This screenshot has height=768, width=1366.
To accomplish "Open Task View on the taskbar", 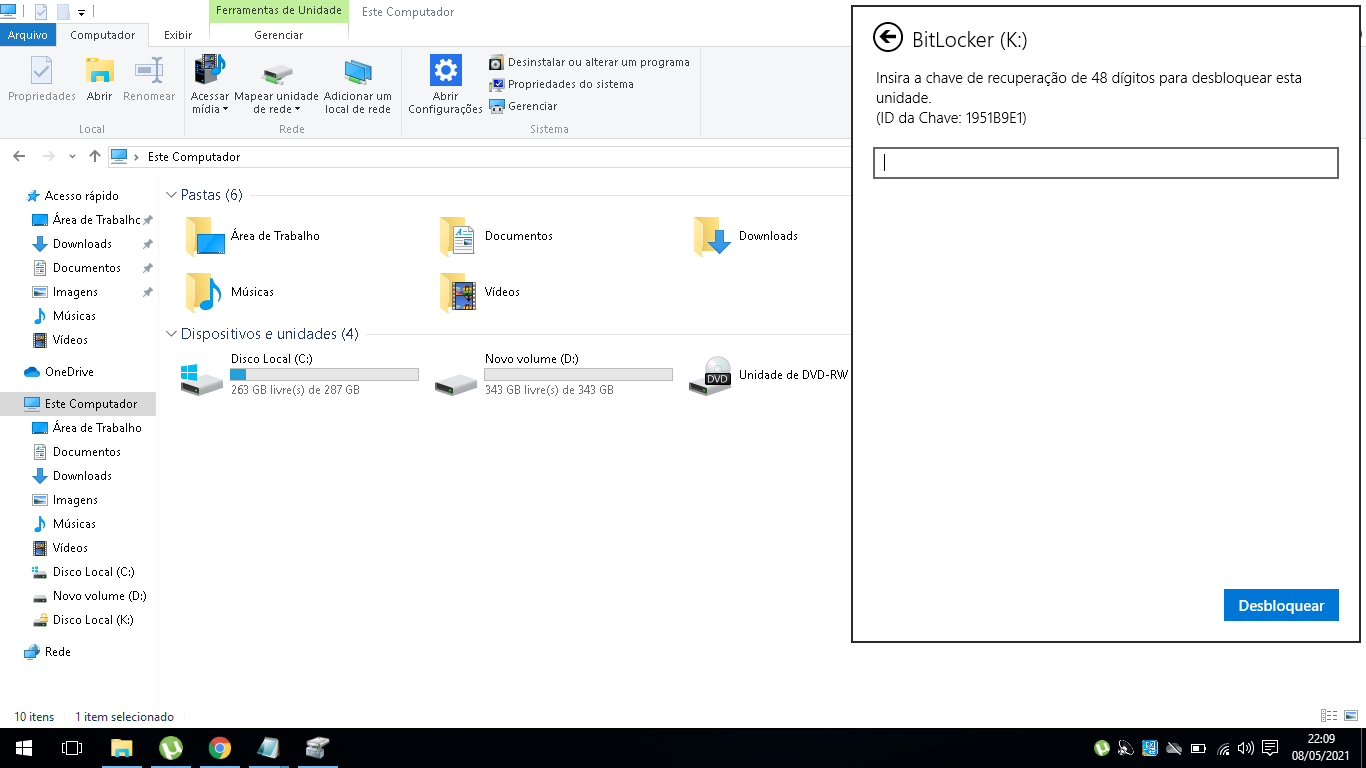I will click(71, 748).
